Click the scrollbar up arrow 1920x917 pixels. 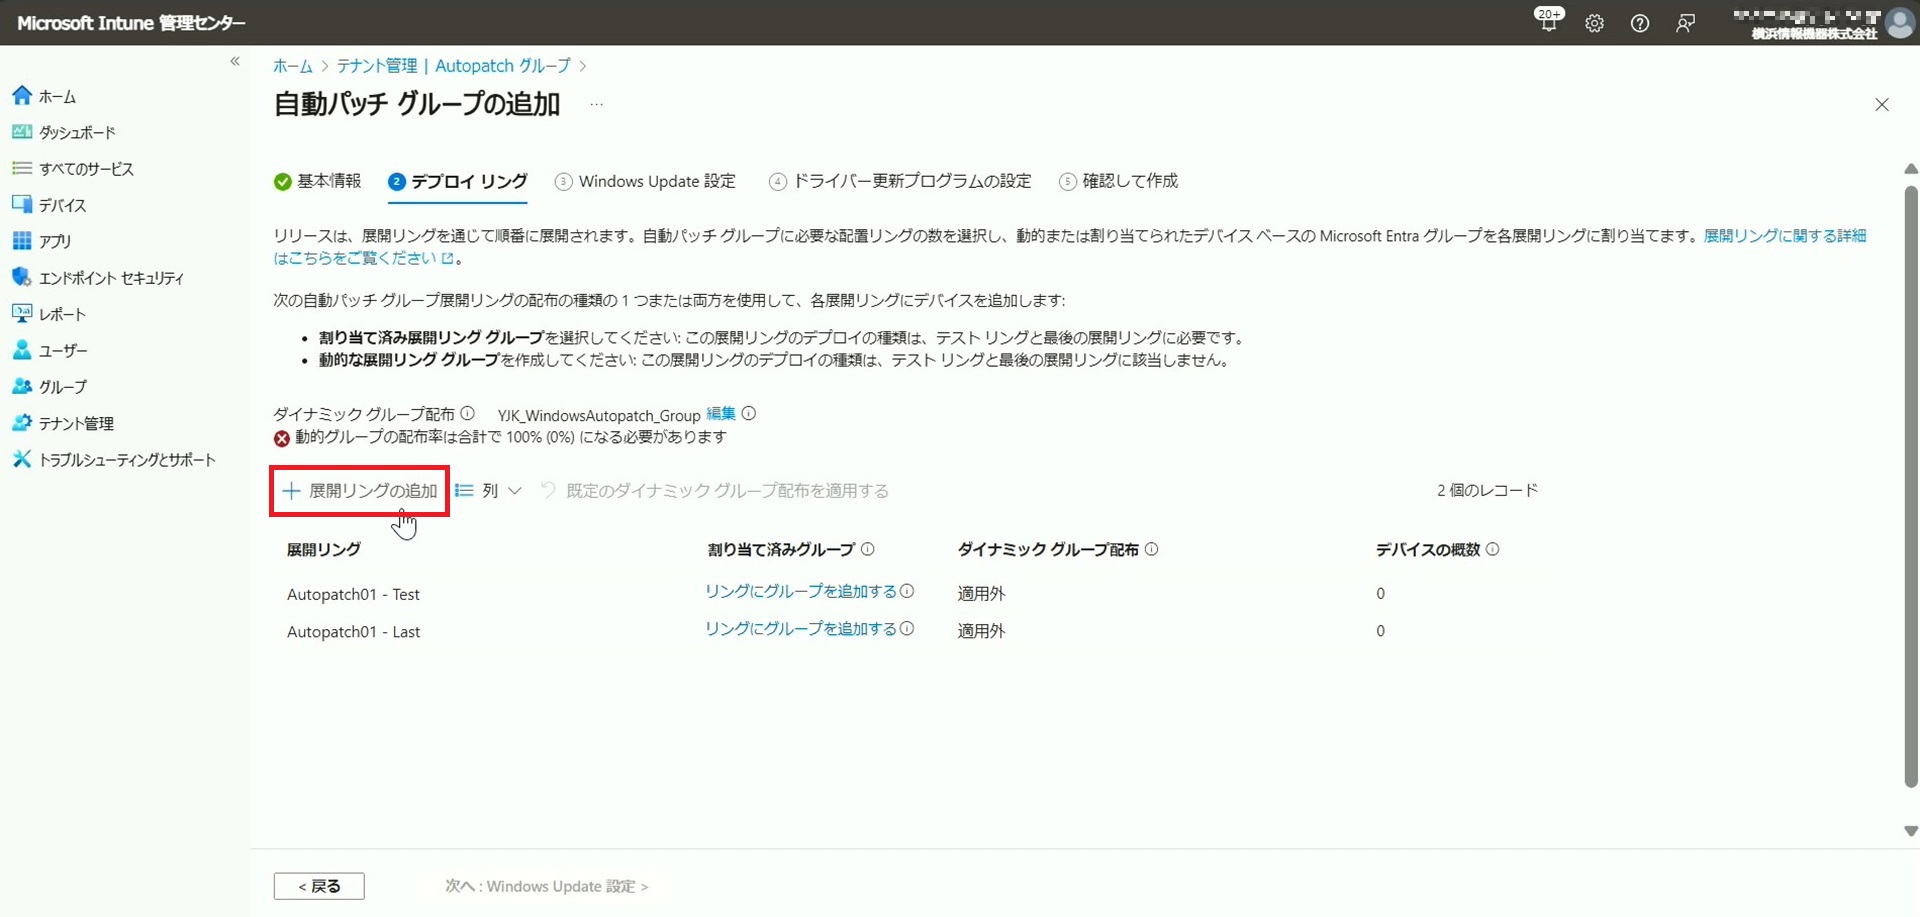click(x=1911, y=169)
